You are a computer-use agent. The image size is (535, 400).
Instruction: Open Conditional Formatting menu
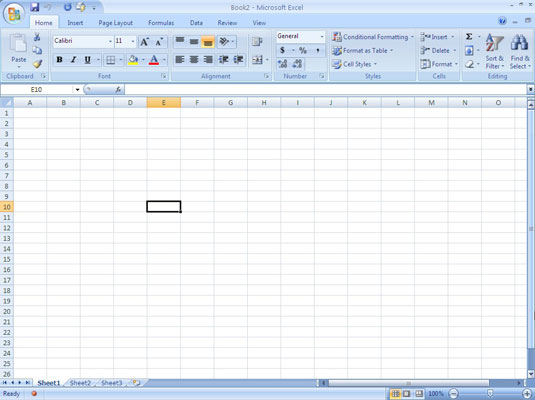[x=373, y=37]
